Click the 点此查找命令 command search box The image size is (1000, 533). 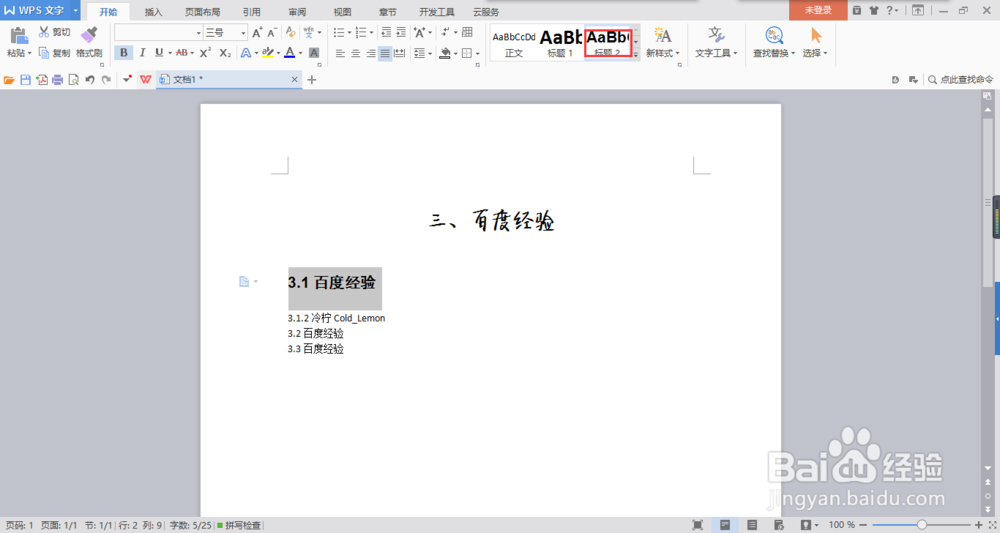[961, 80]
